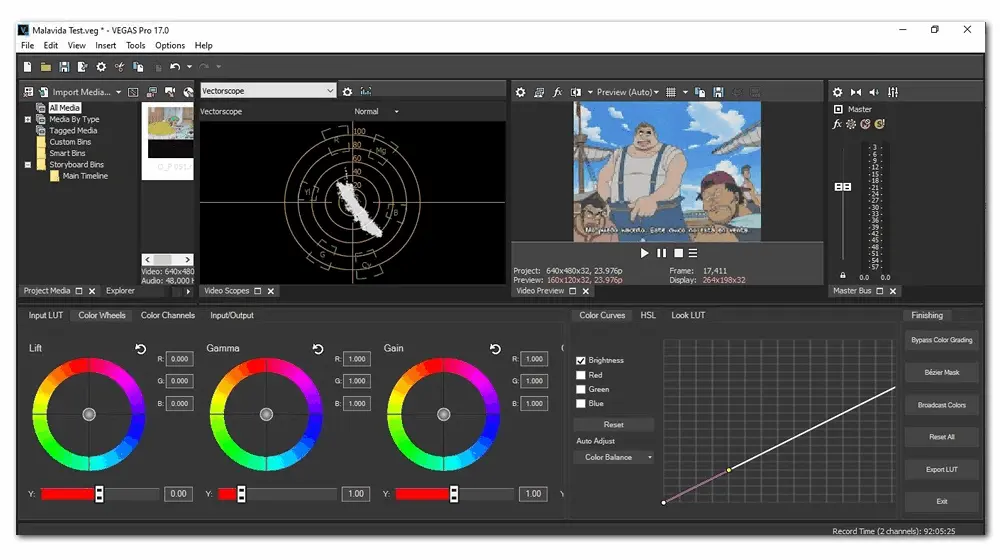Switch to the Color Channels tab

(168, 315)
